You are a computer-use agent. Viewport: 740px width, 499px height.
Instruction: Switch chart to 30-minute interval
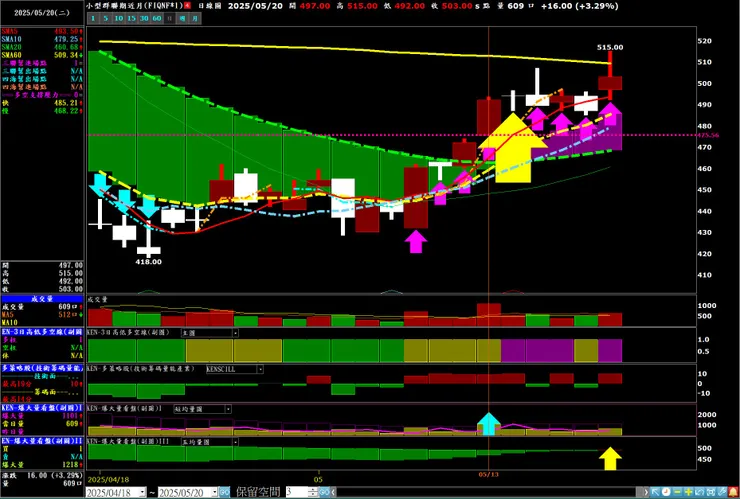144,18
